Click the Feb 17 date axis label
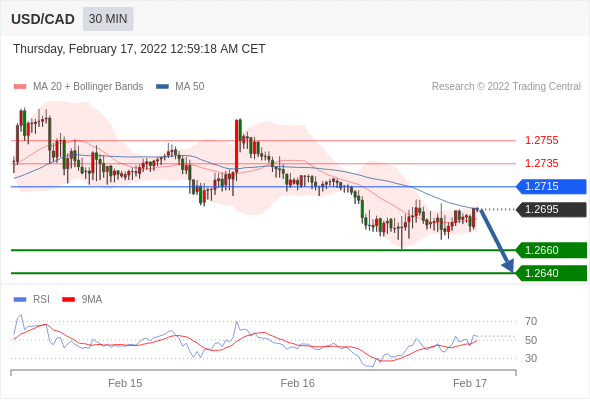 [470, 383]
